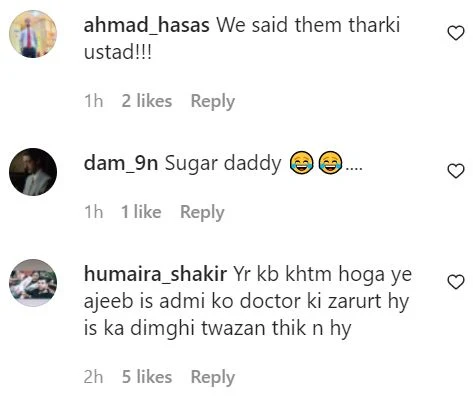Select the 'Yr kb khtm hoga' comment text
473x407 pixels.
[310, 275]
